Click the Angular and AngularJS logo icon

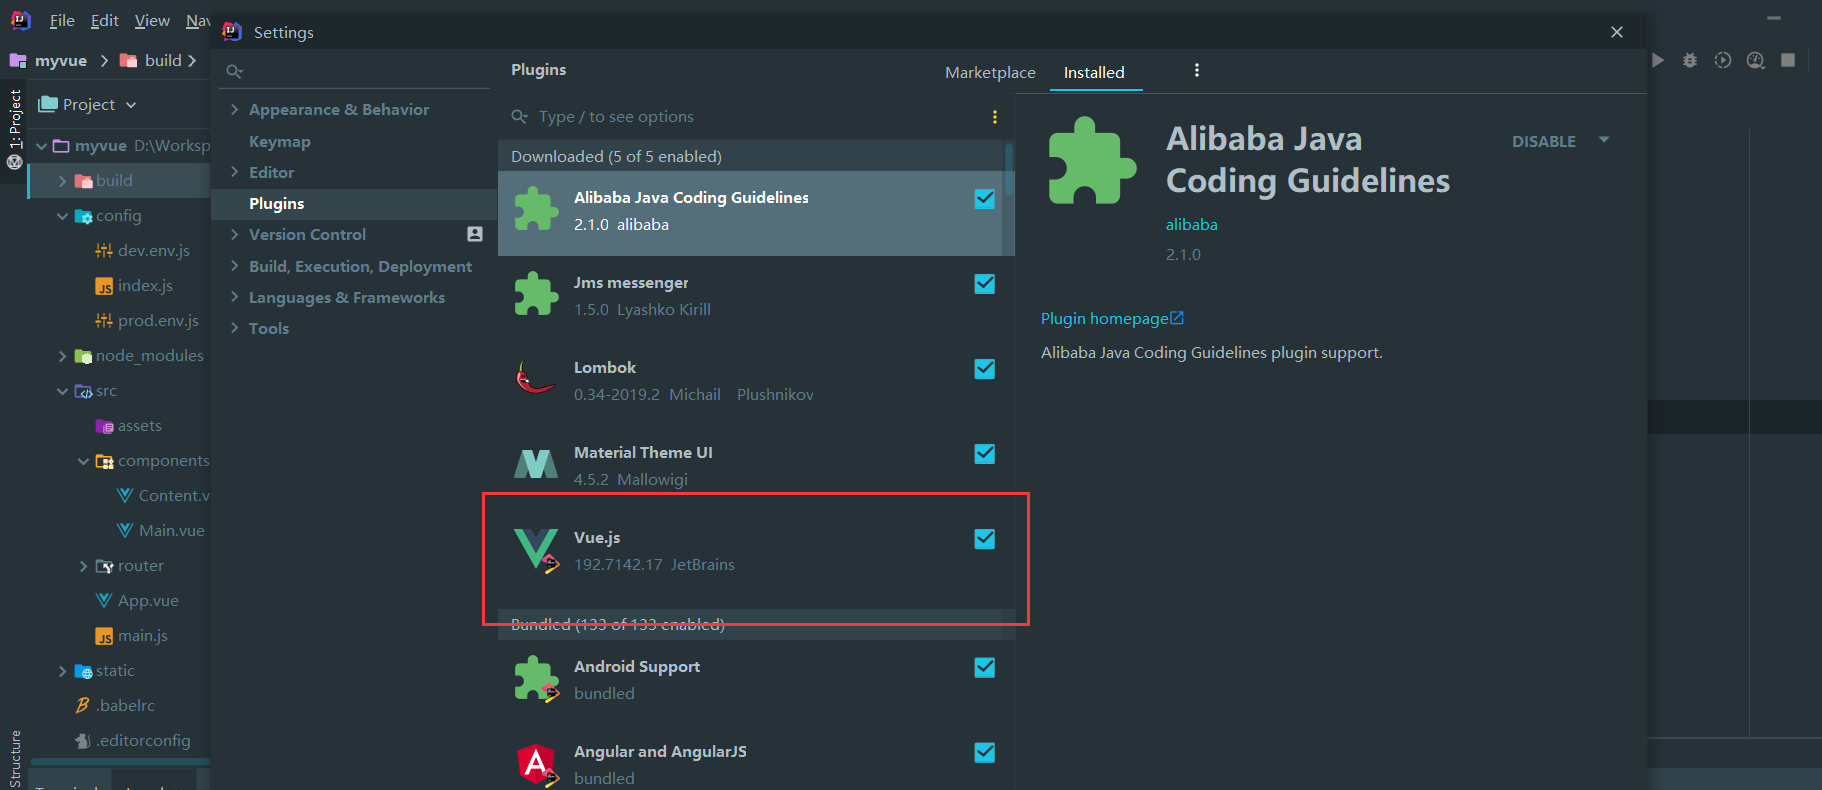(x=536, y=764)
